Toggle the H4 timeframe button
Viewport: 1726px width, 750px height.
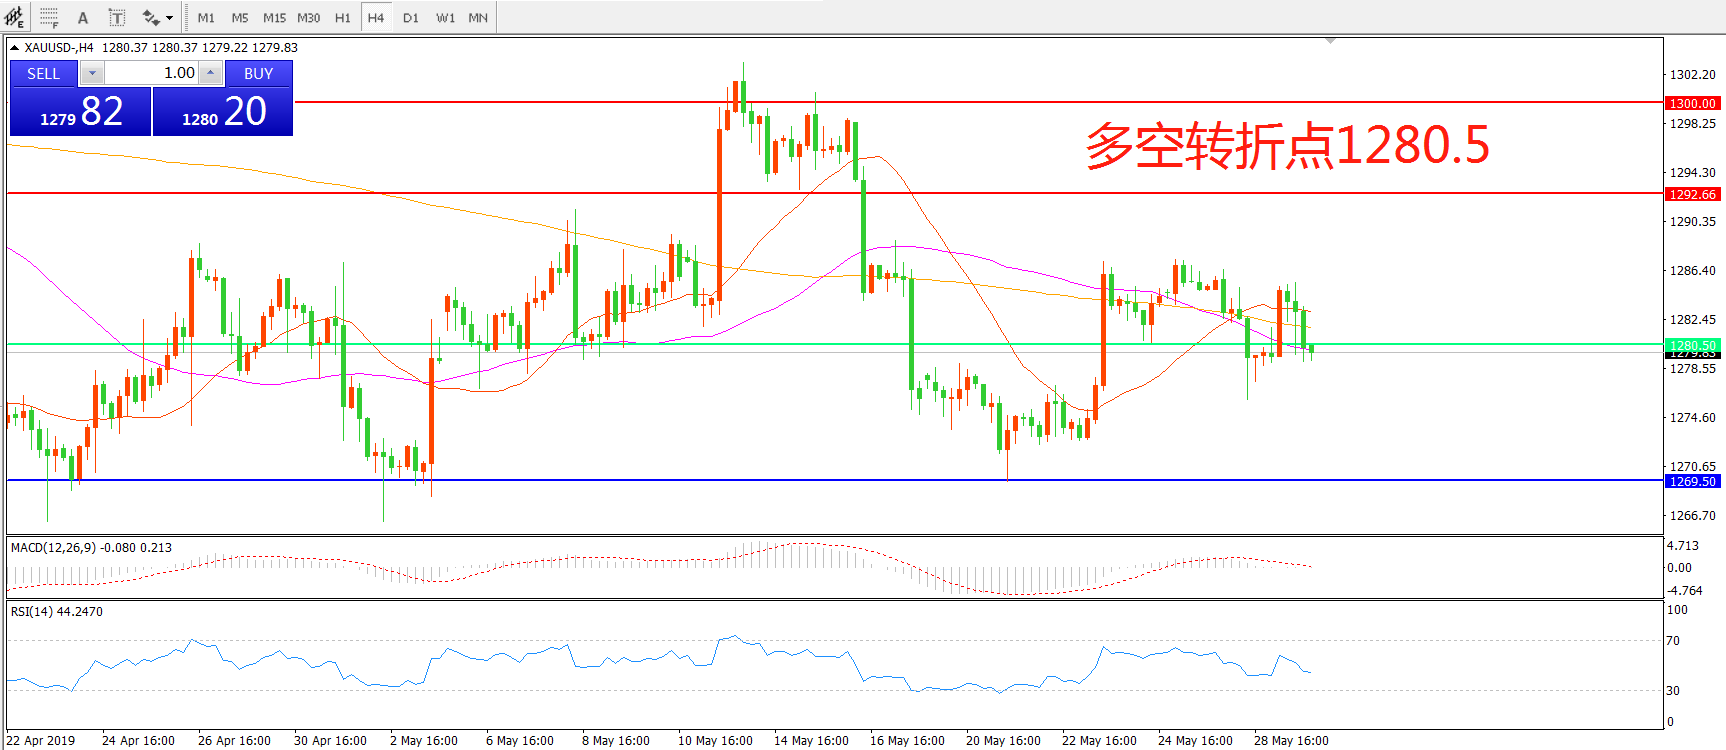[376, 18]
